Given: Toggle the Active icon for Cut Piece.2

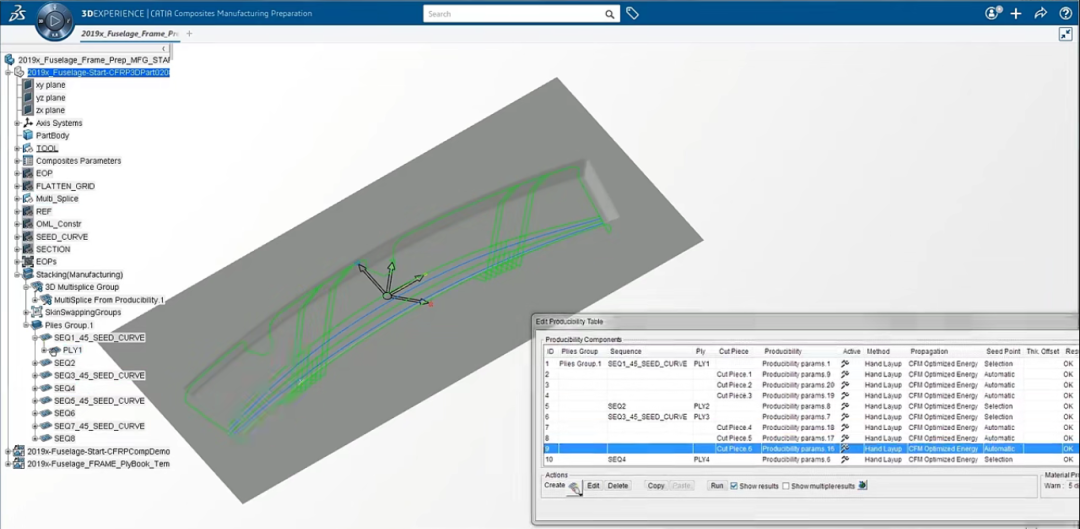Looking at the screenshot, I should (844, 384).
